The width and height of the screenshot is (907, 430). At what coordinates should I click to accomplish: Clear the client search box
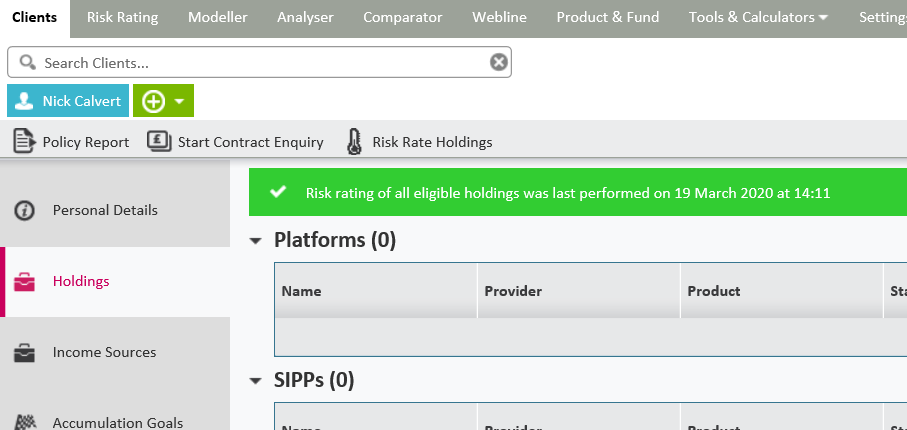(498, 63)
